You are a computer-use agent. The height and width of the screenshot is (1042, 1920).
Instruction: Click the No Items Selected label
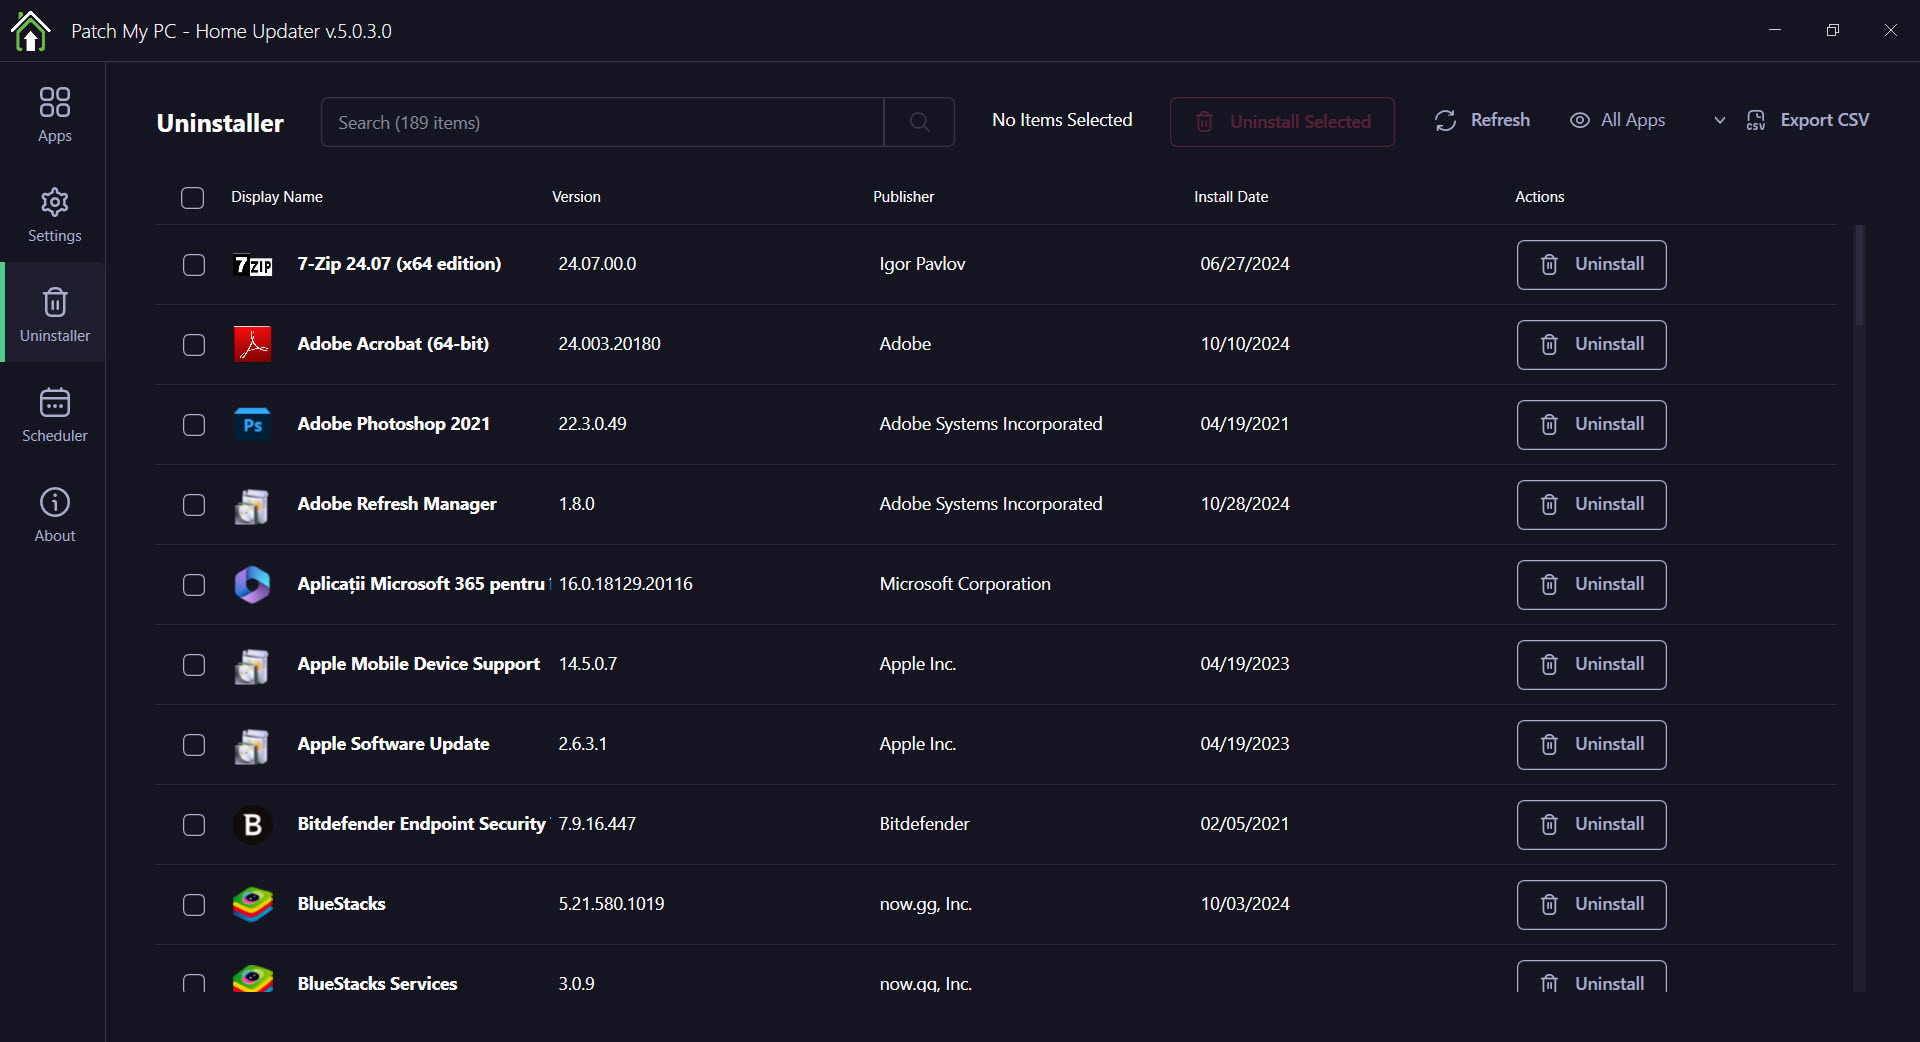[1062, 120]
